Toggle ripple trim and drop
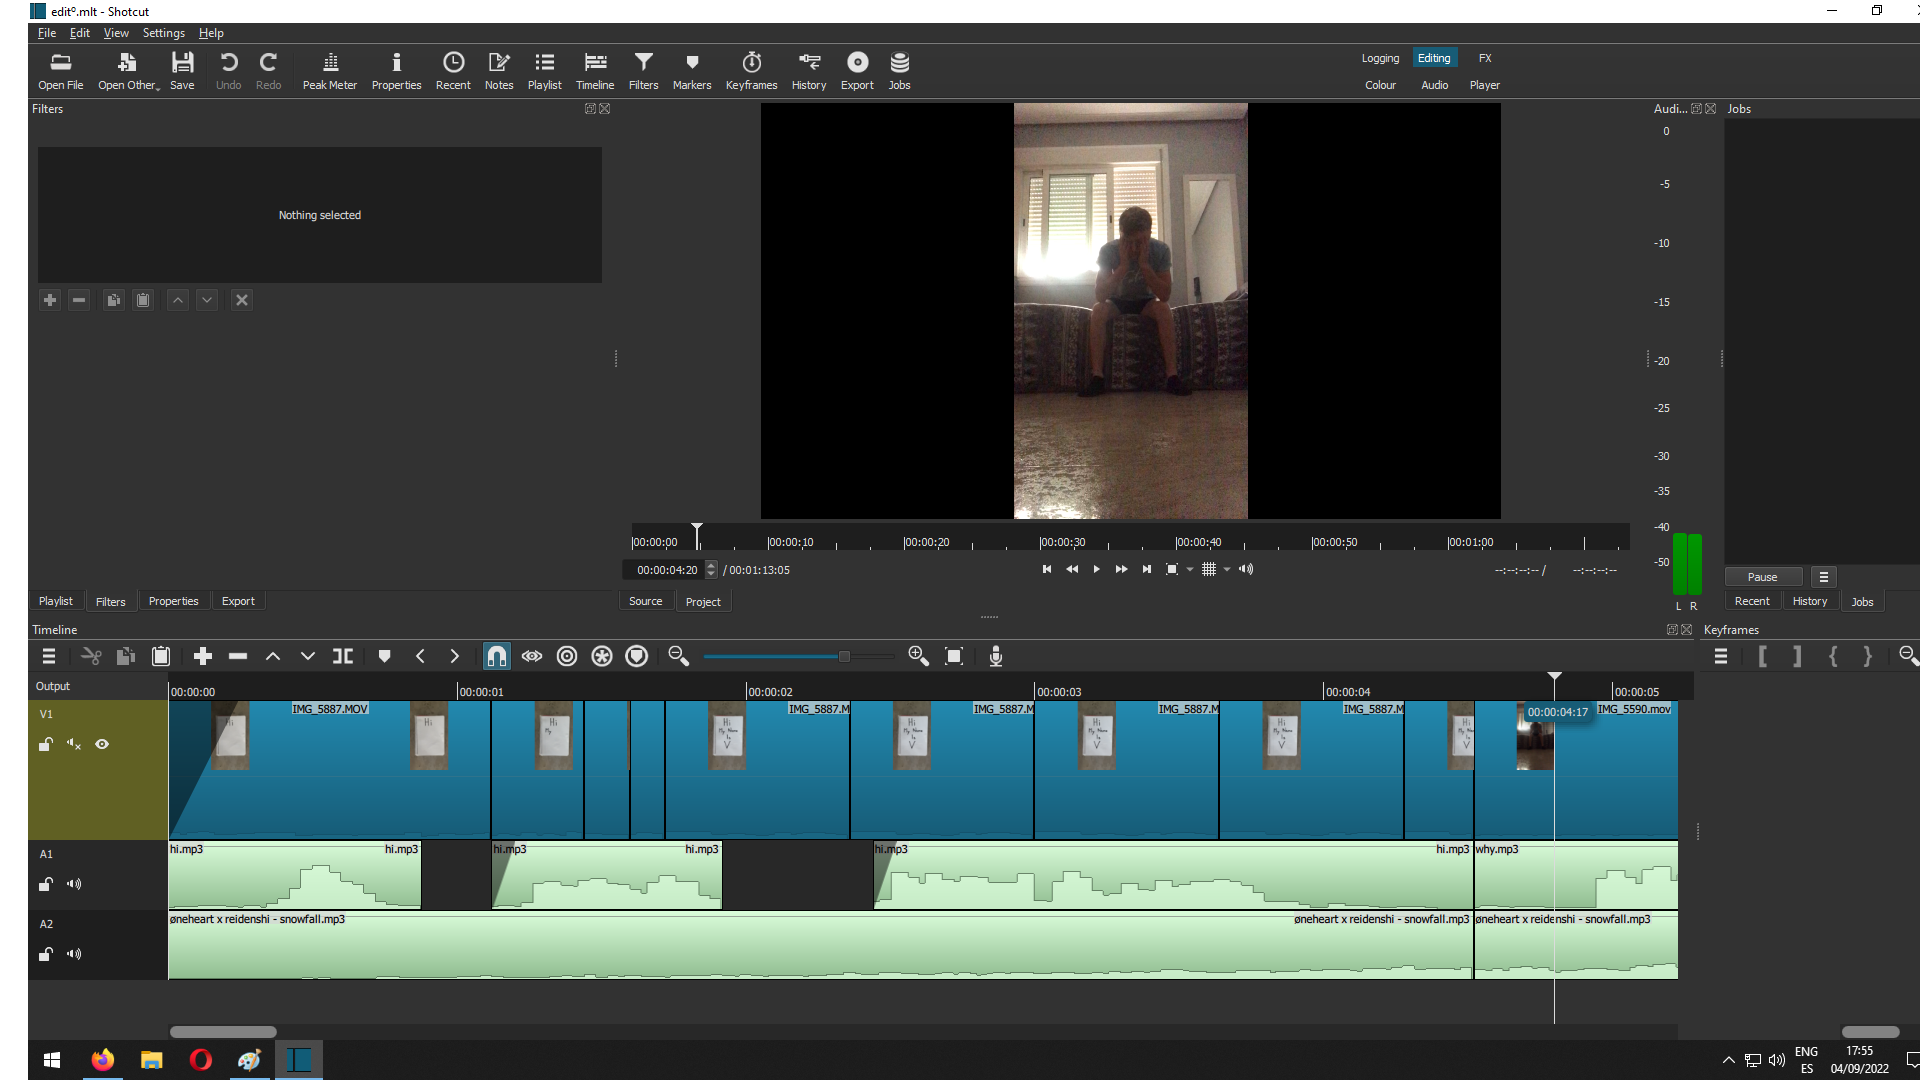Viewport: 1920px width, 1080px height. click(x=567, y=656)
